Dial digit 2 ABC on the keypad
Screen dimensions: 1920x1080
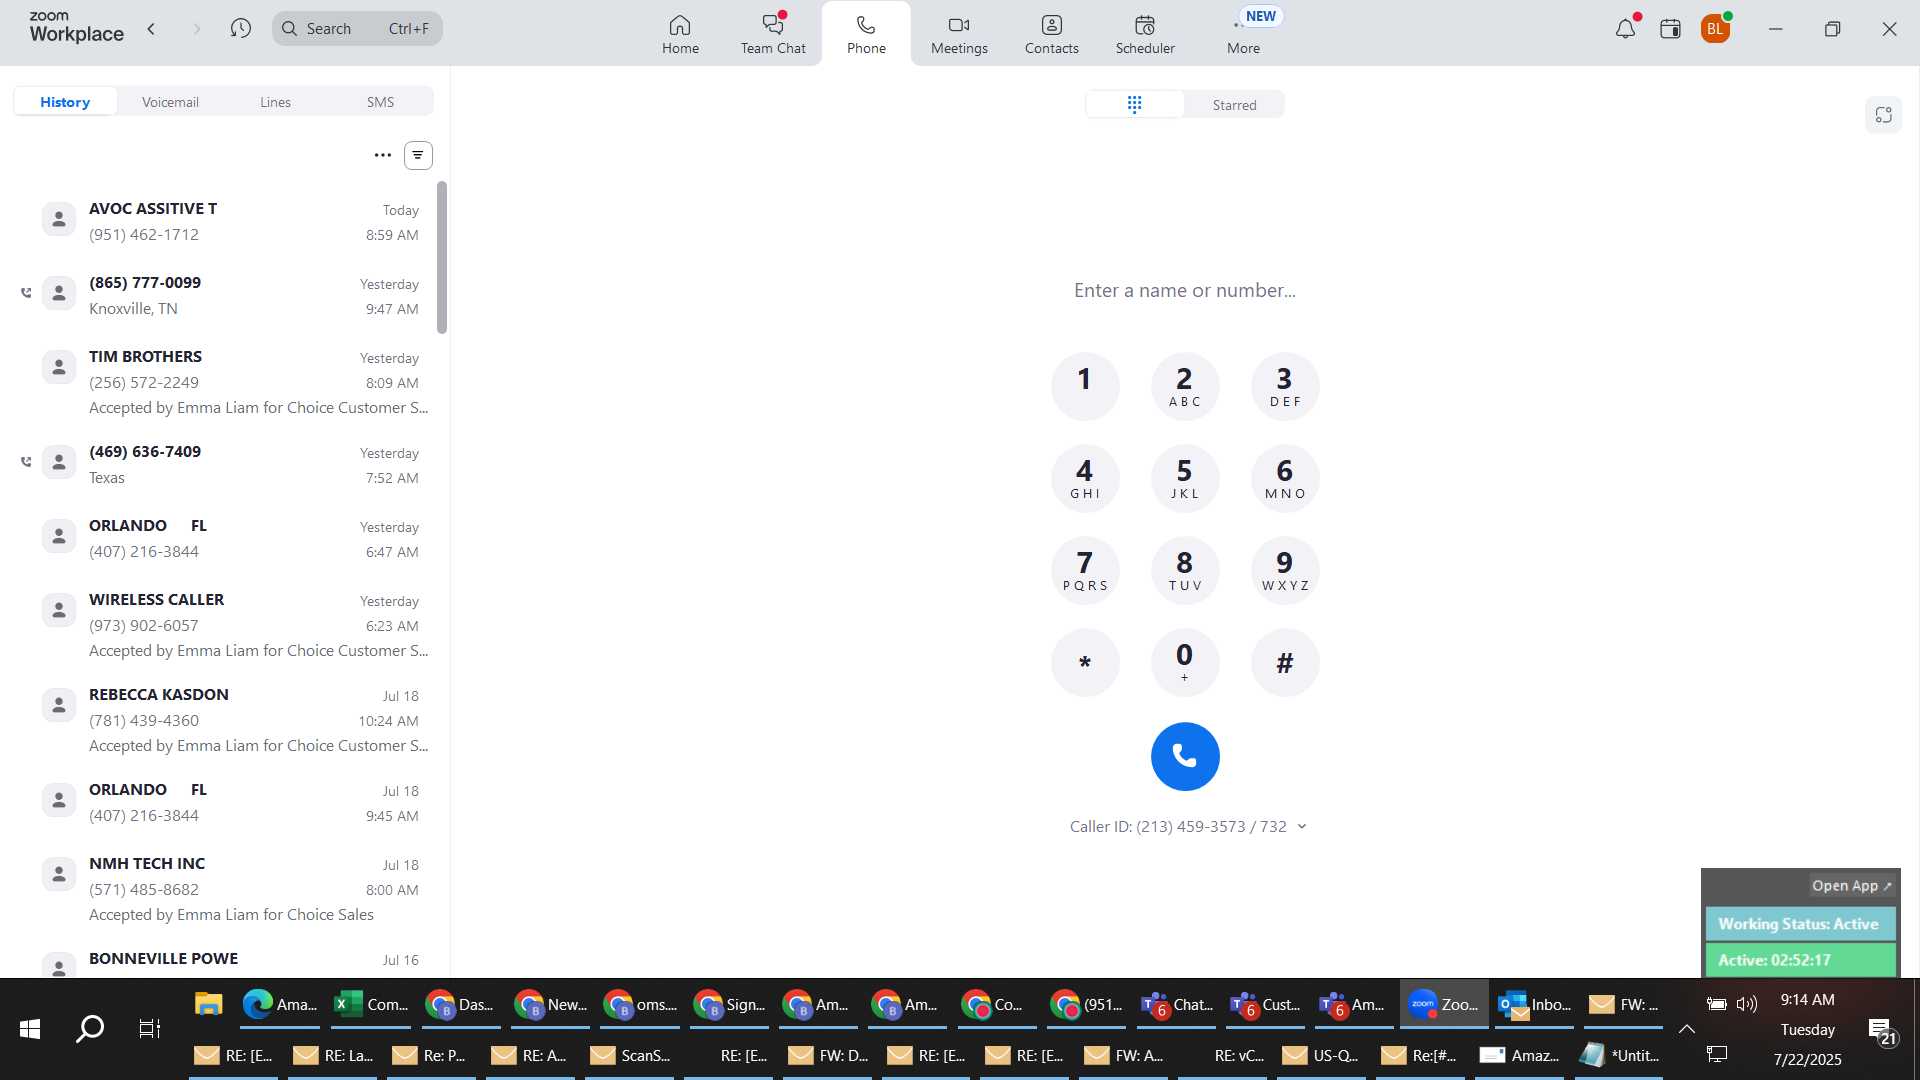(x=1185, y=386)
